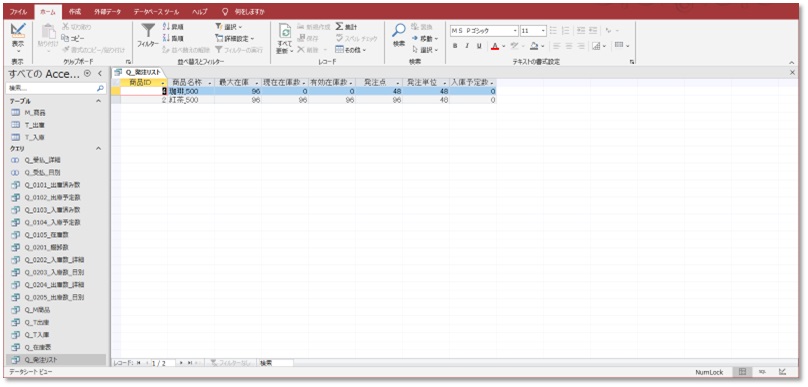This screenshot has width=808, height=387.
Task: Open table M_商品
Action: pos(35,112)
